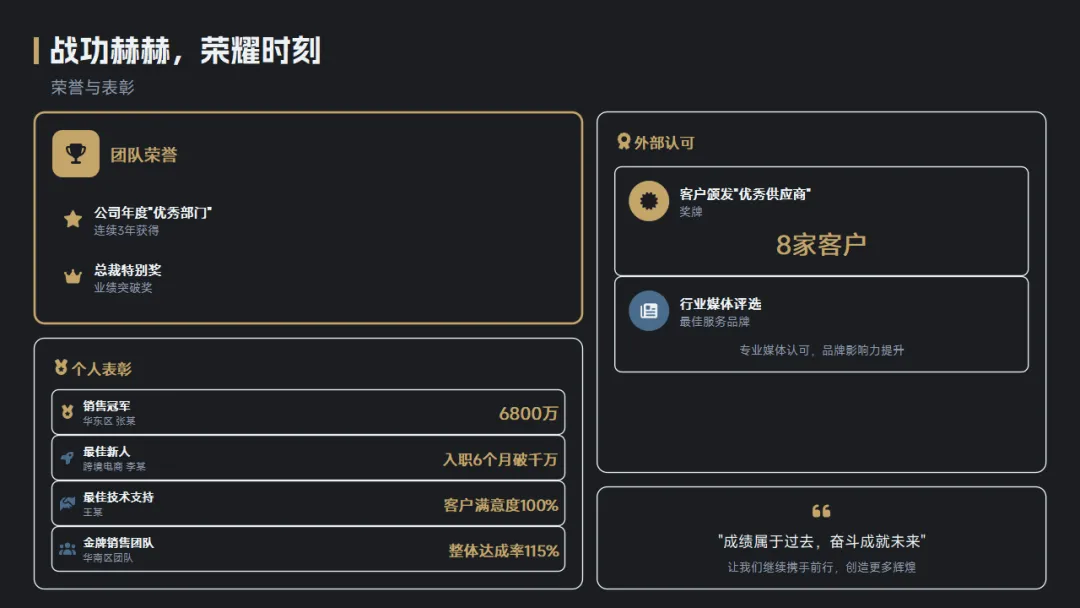Viewport: 1080px width, 608px height.
Task: Click the crown icon beside 总裁特别奖
Action: click(x=73, y=277)
